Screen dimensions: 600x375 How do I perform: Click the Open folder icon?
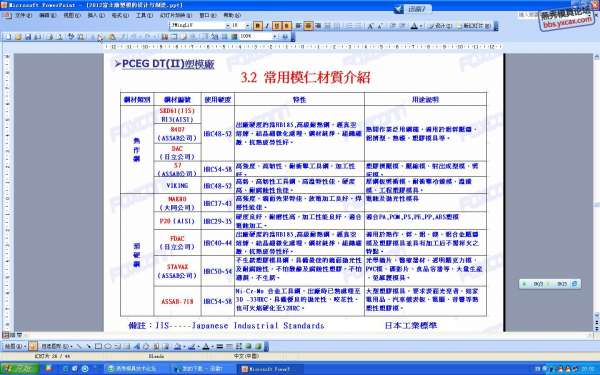pyautogui.click(x=18, y=37)
